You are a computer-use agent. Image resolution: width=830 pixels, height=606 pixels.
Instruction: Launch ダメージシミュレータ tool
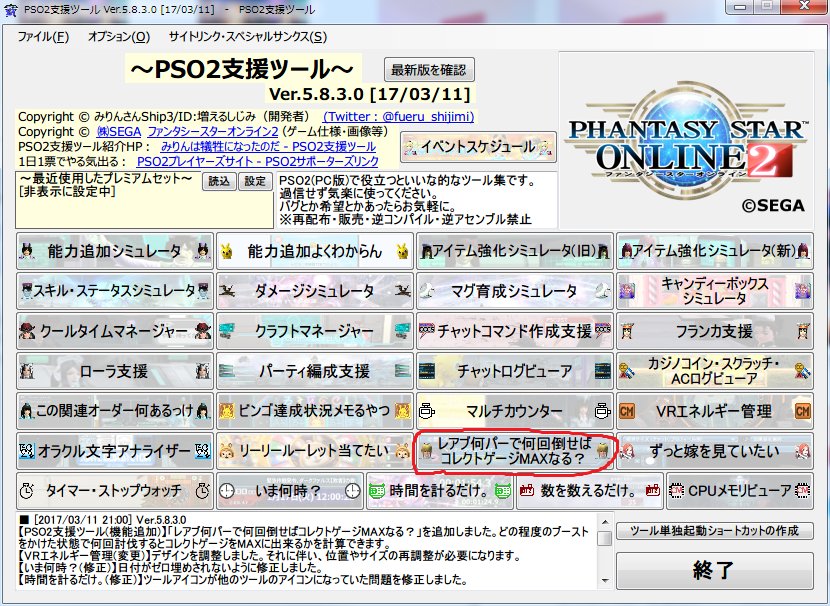pyautogui.click(x=314, y=291)
